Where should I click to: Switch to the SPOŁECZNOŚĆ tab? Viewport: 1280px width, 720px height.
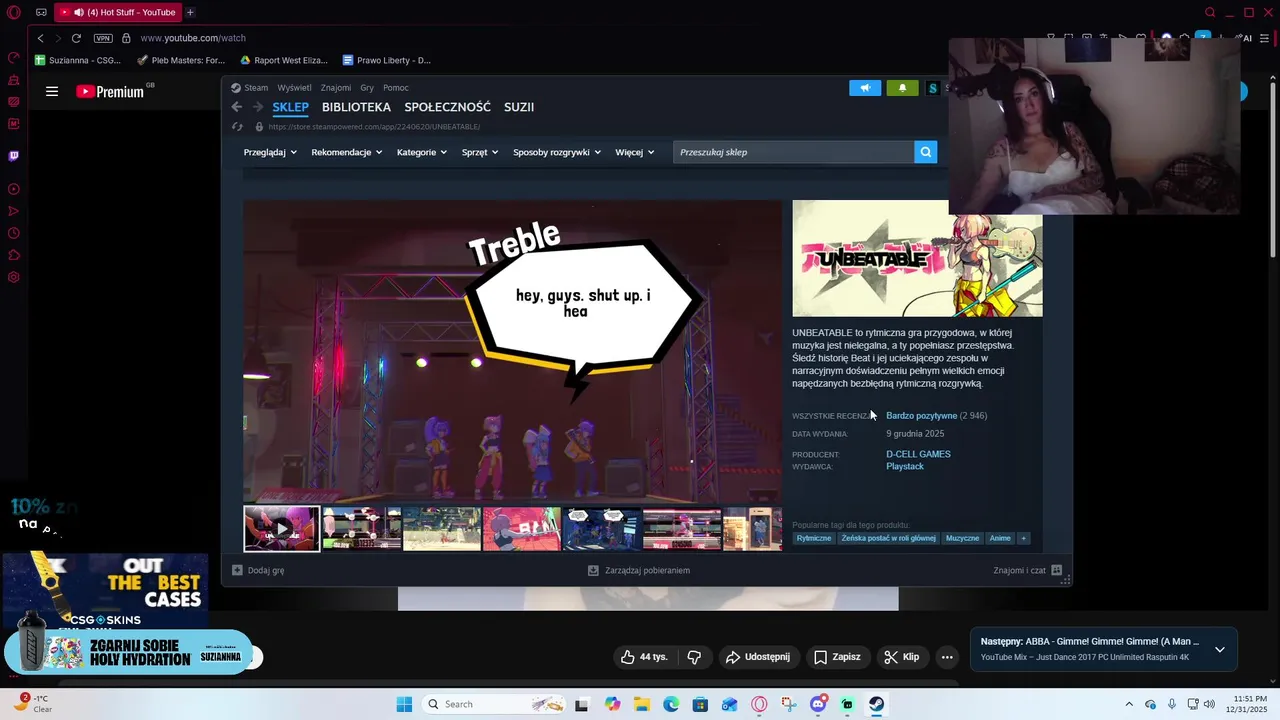click(447, 107)
